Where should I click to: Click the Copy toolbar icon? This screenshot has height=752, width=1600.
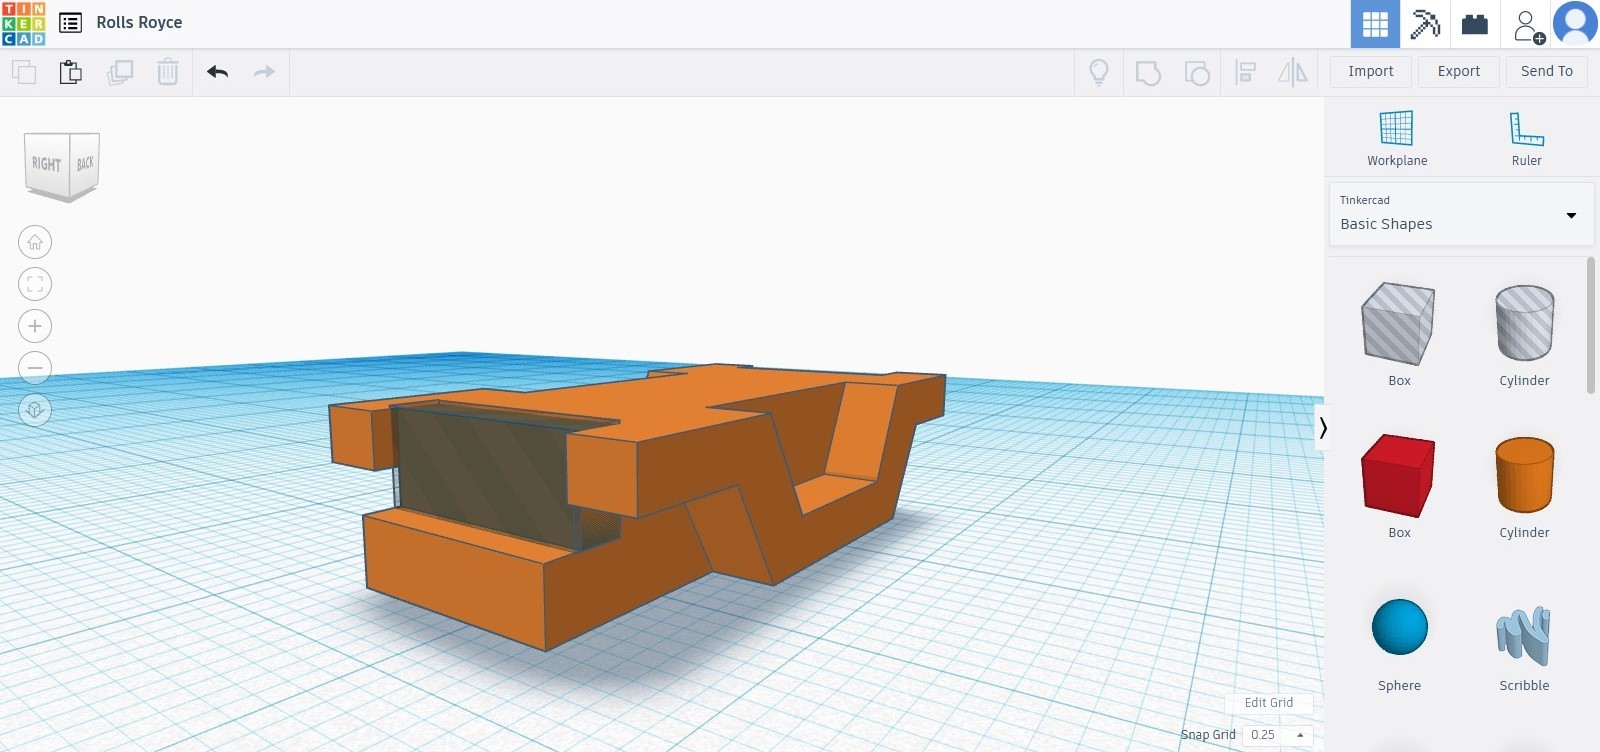click(x=24, y=72)
